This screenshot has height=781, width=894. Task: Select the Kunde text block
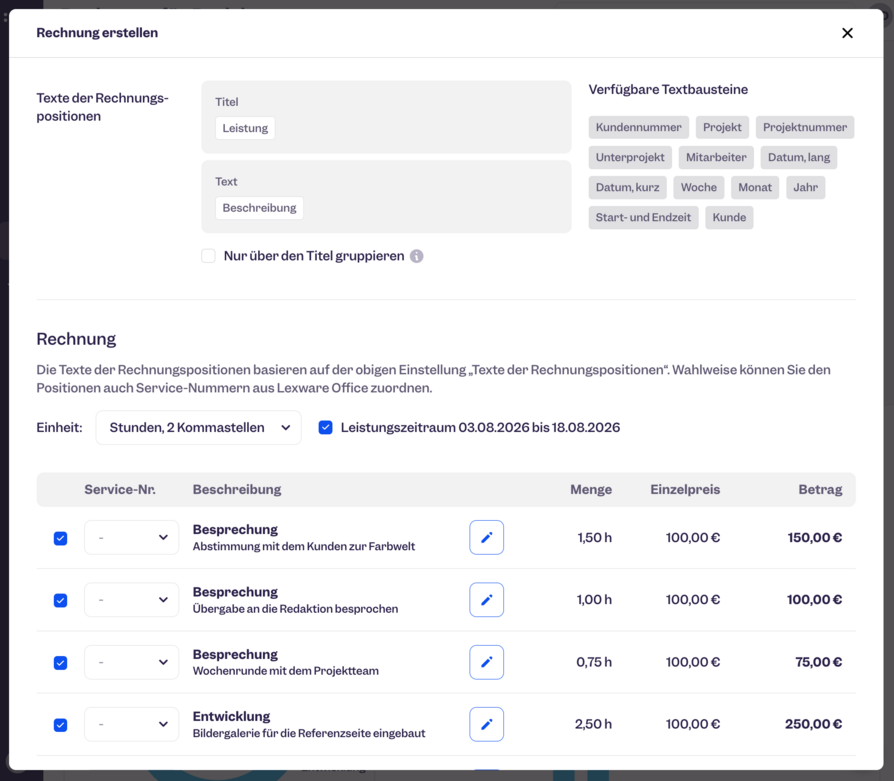tap(729, 218)
